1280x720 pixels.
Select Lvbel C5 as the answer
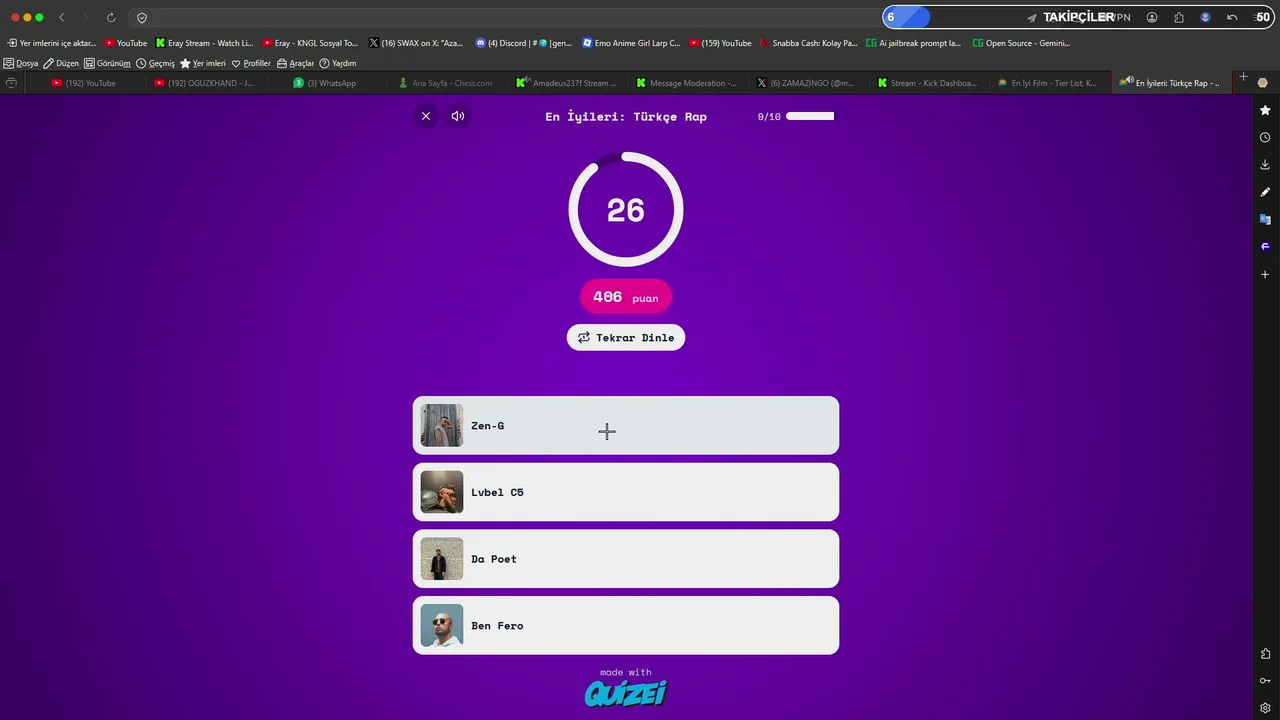(626, 492)
